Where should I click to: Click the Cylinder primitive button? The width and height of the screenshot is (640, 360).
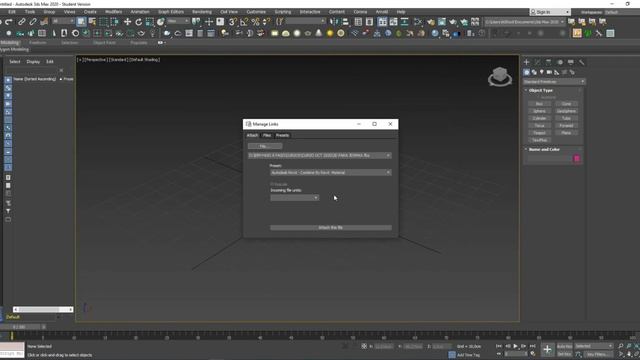[x=539, y=118]
